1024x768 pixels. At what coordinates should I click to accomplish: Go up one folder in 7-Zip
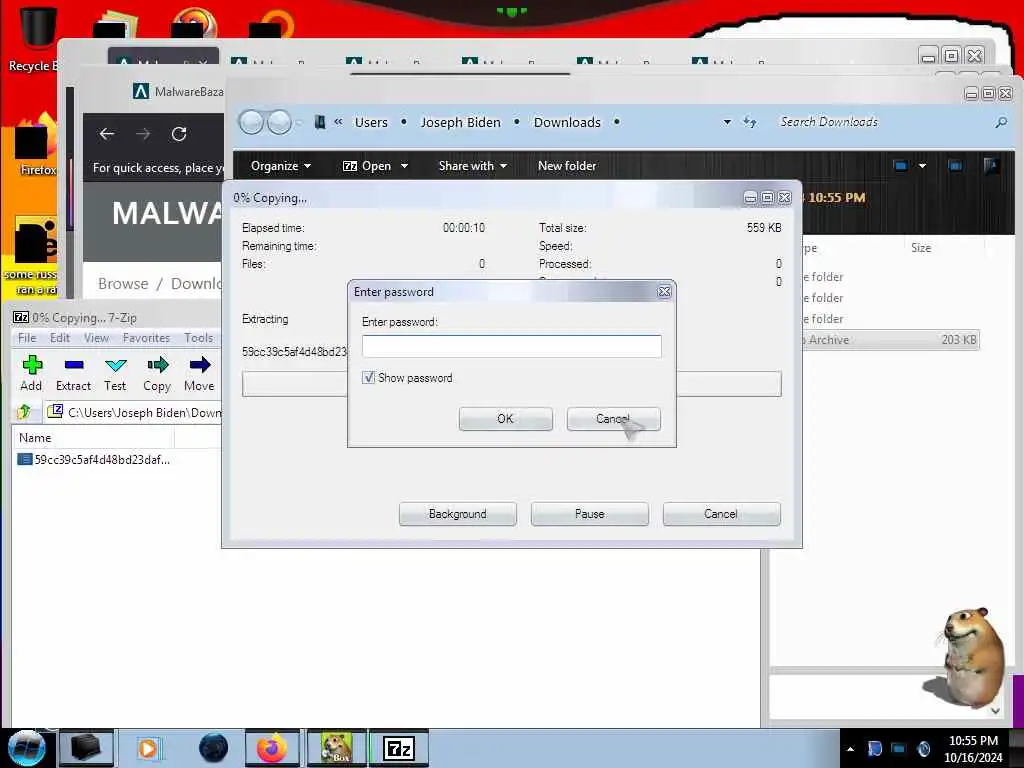25,412
